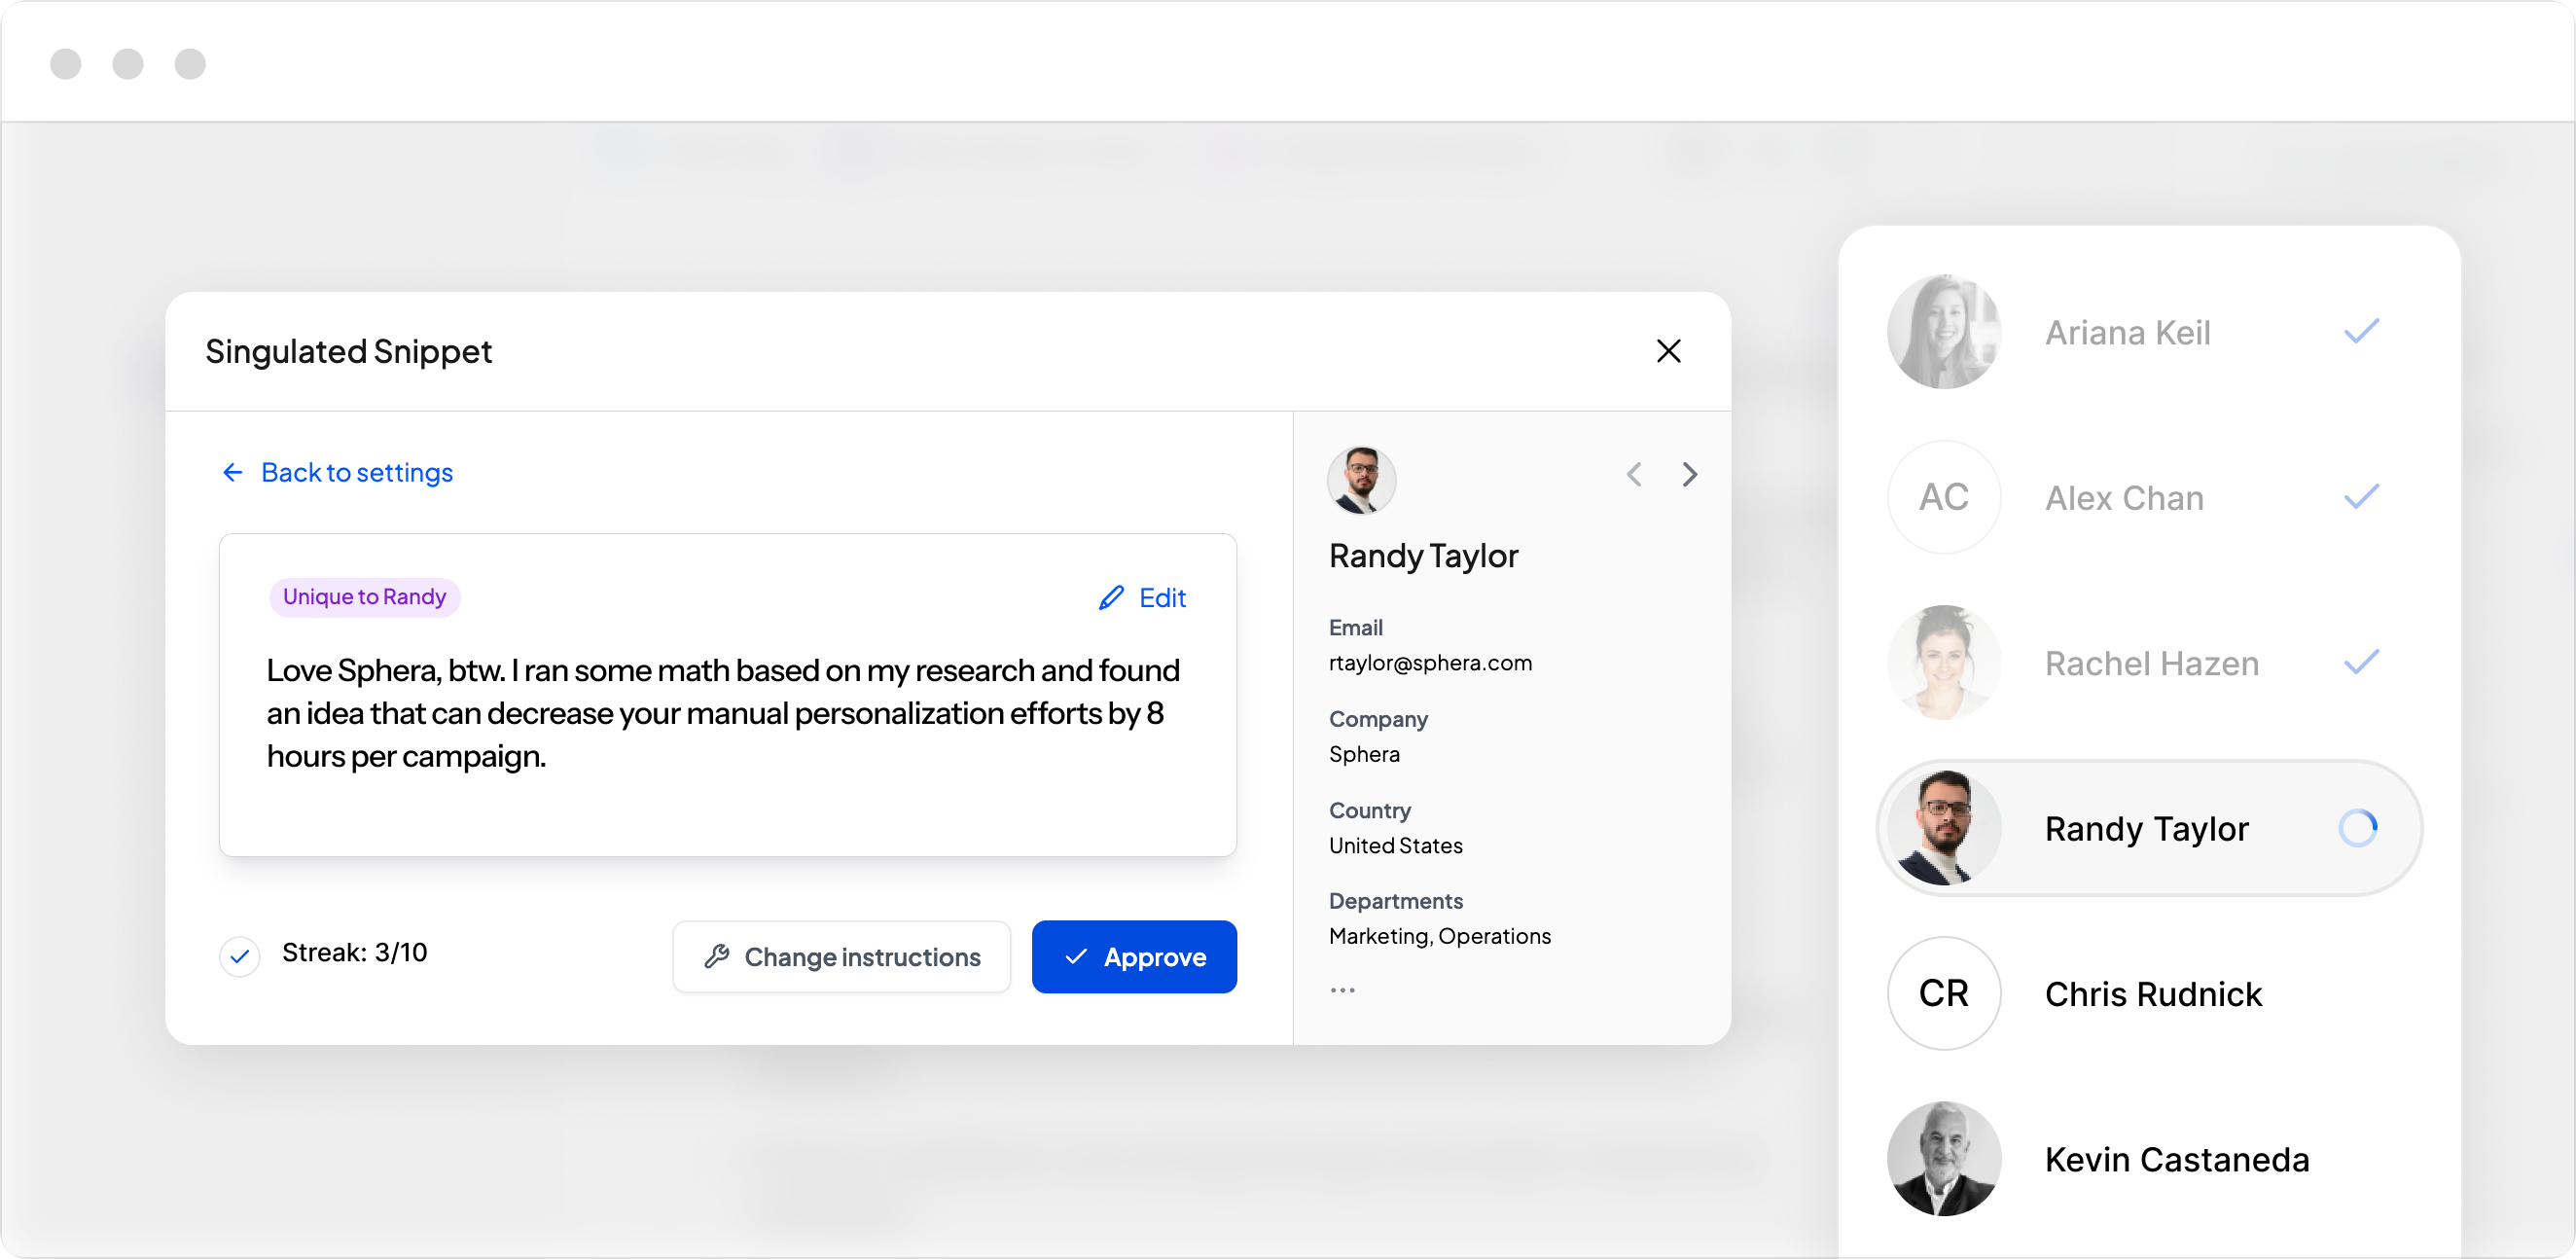Image resolution: width=2576 pixels, height=1259 pixels.
Task: Click the Randy Taylor name heading
Action: pos(1423,556)
